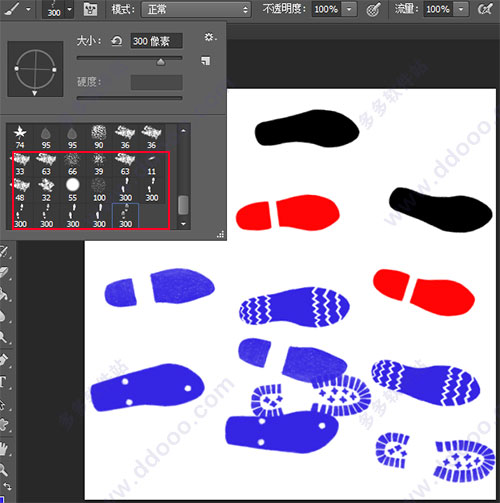
Task: Click the size field showing 300 像素
Action: [x=156, y=41]
